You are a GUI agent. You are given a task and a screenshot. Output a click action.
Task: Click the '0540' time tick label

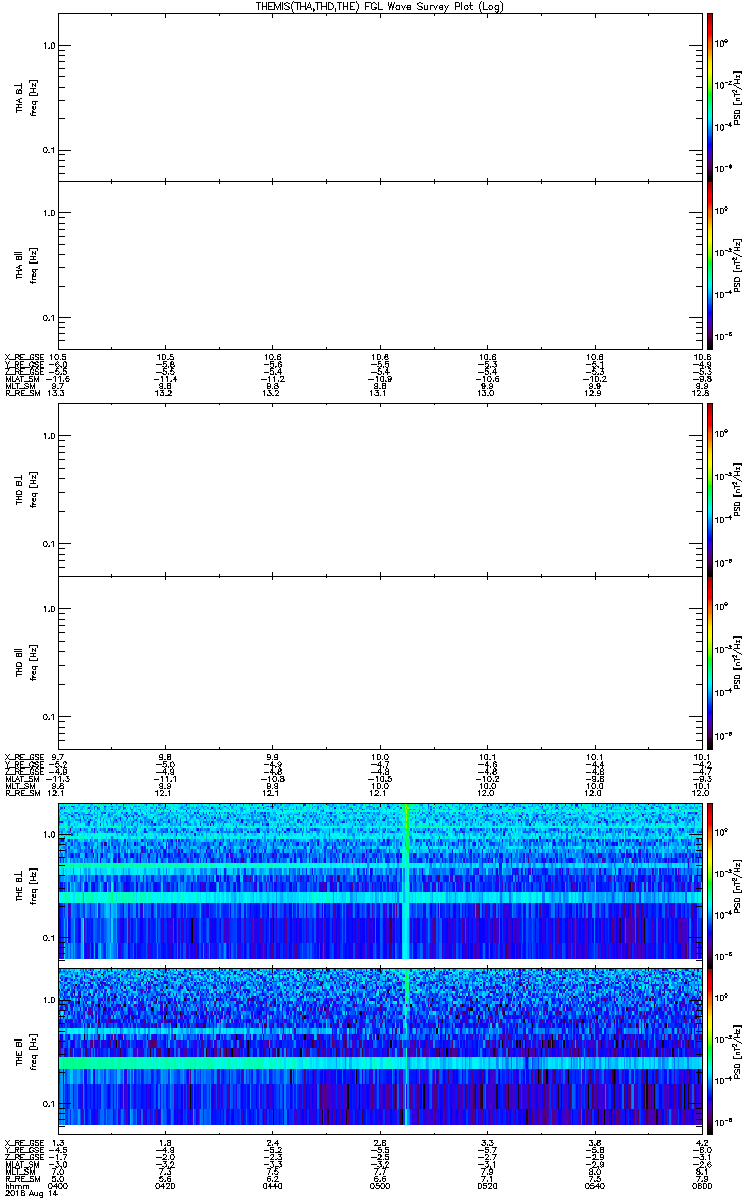(x=594, y=1184)
